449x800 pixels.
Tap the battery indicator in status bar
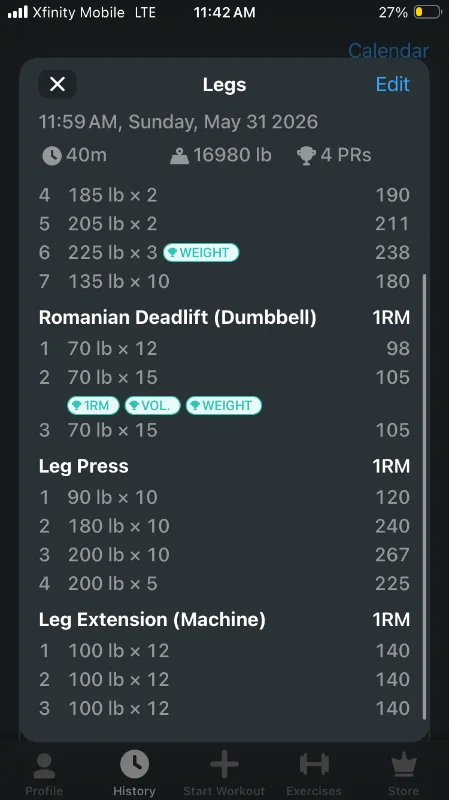pyautogui.click(x=428, y=12)
